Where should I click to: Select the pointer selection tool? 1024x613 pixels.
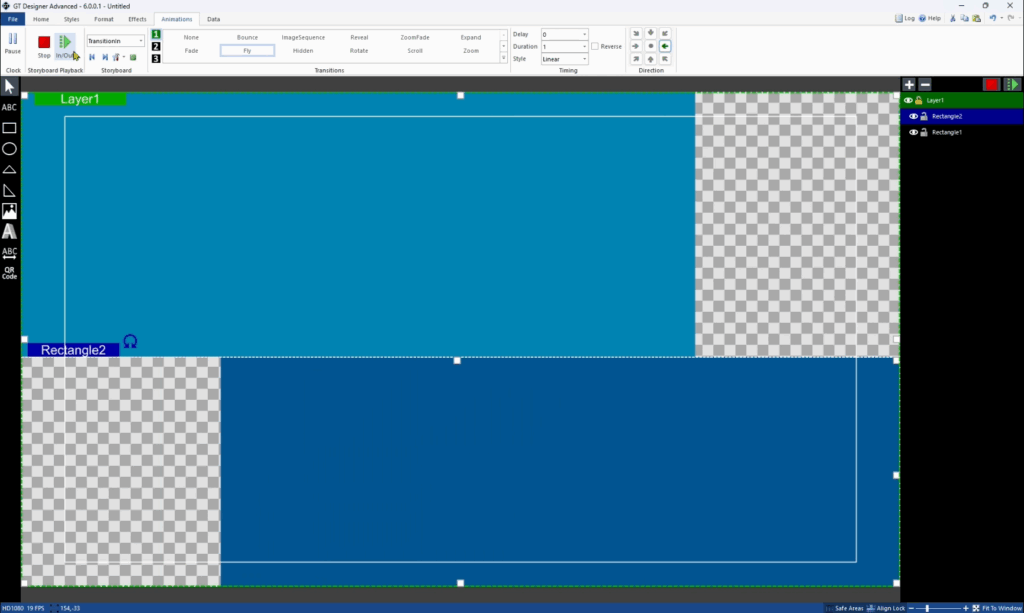click(9, 86)
